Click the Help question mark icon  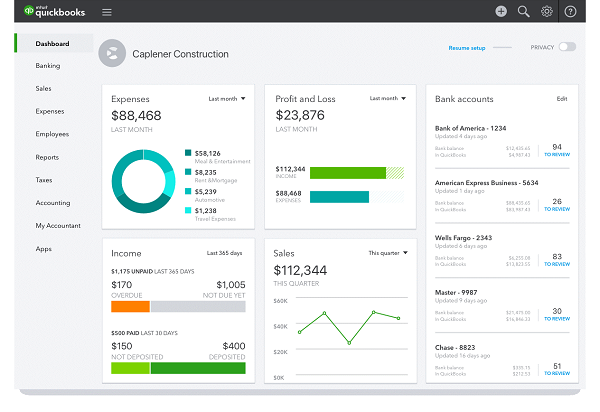click(570, 12)
